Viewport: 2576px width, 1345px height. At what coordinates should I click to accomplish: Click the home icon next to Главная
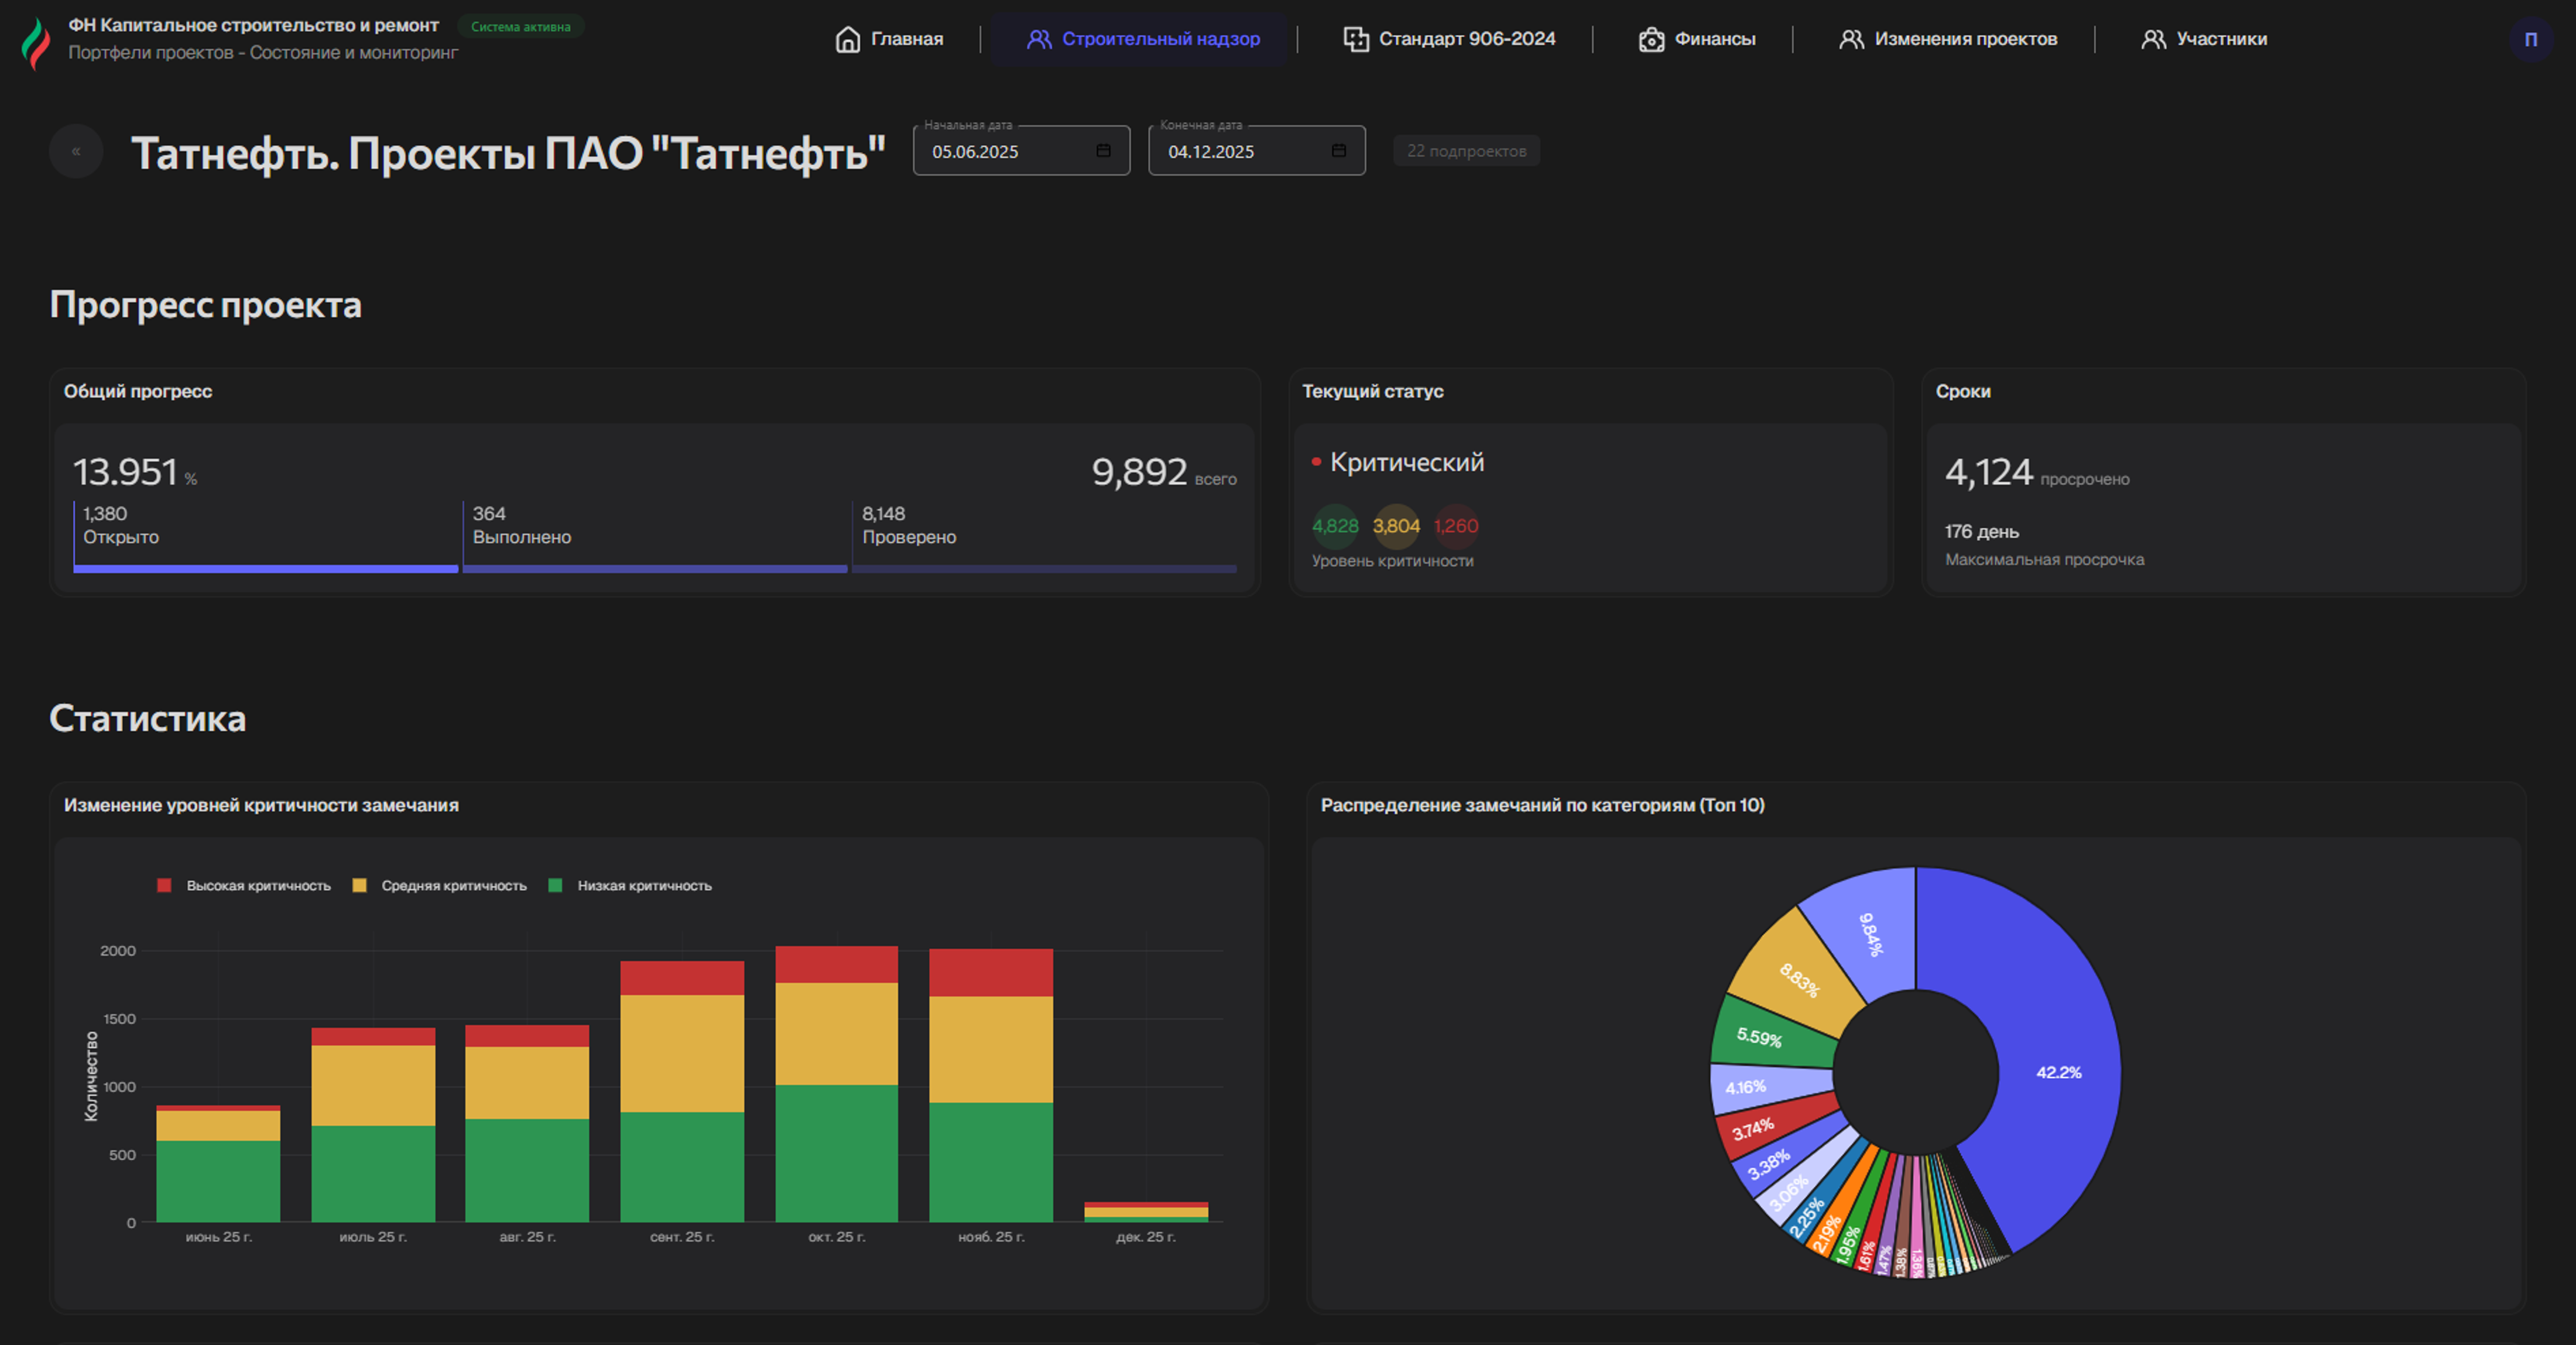tap(847, 39)
